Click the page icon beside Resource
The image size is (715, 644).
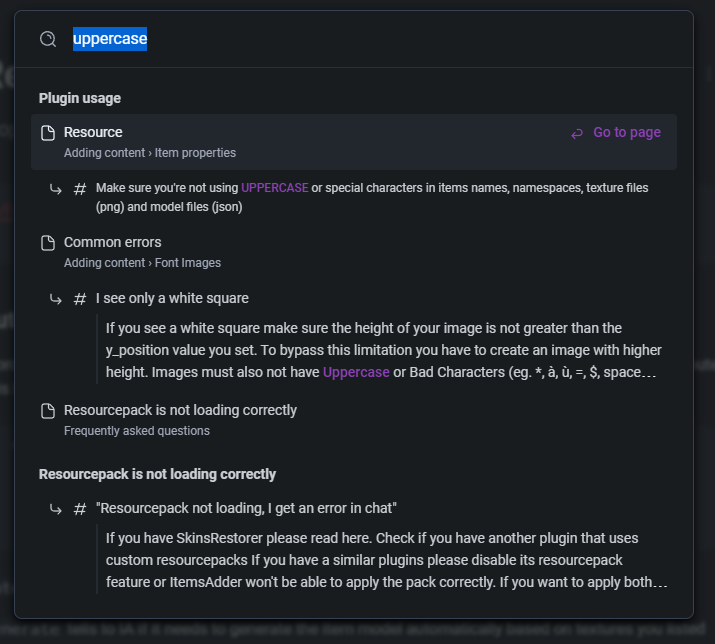pyautogui.click(x=47, y=133)
